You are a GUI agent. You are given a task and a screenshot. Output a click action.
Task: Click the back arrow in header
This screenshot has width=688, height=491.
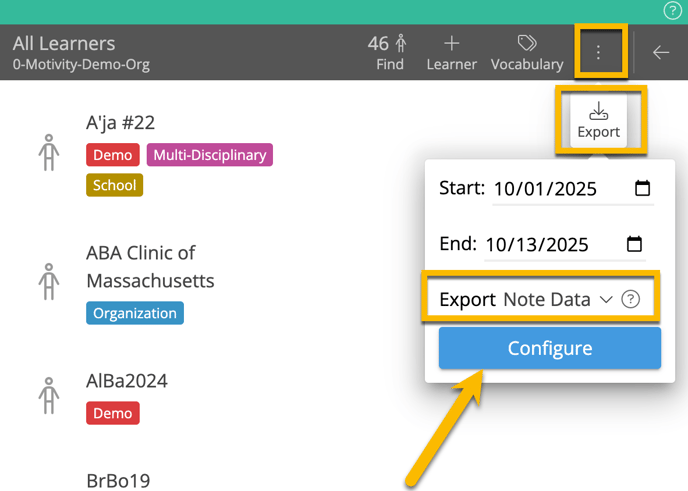(661, 53)
